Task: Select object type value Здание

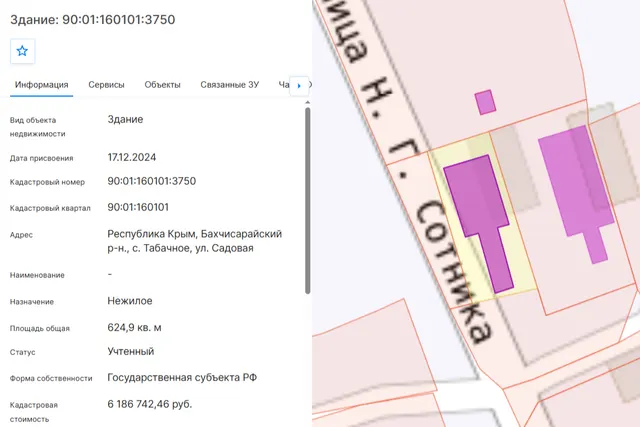Action: click(125, 119)
